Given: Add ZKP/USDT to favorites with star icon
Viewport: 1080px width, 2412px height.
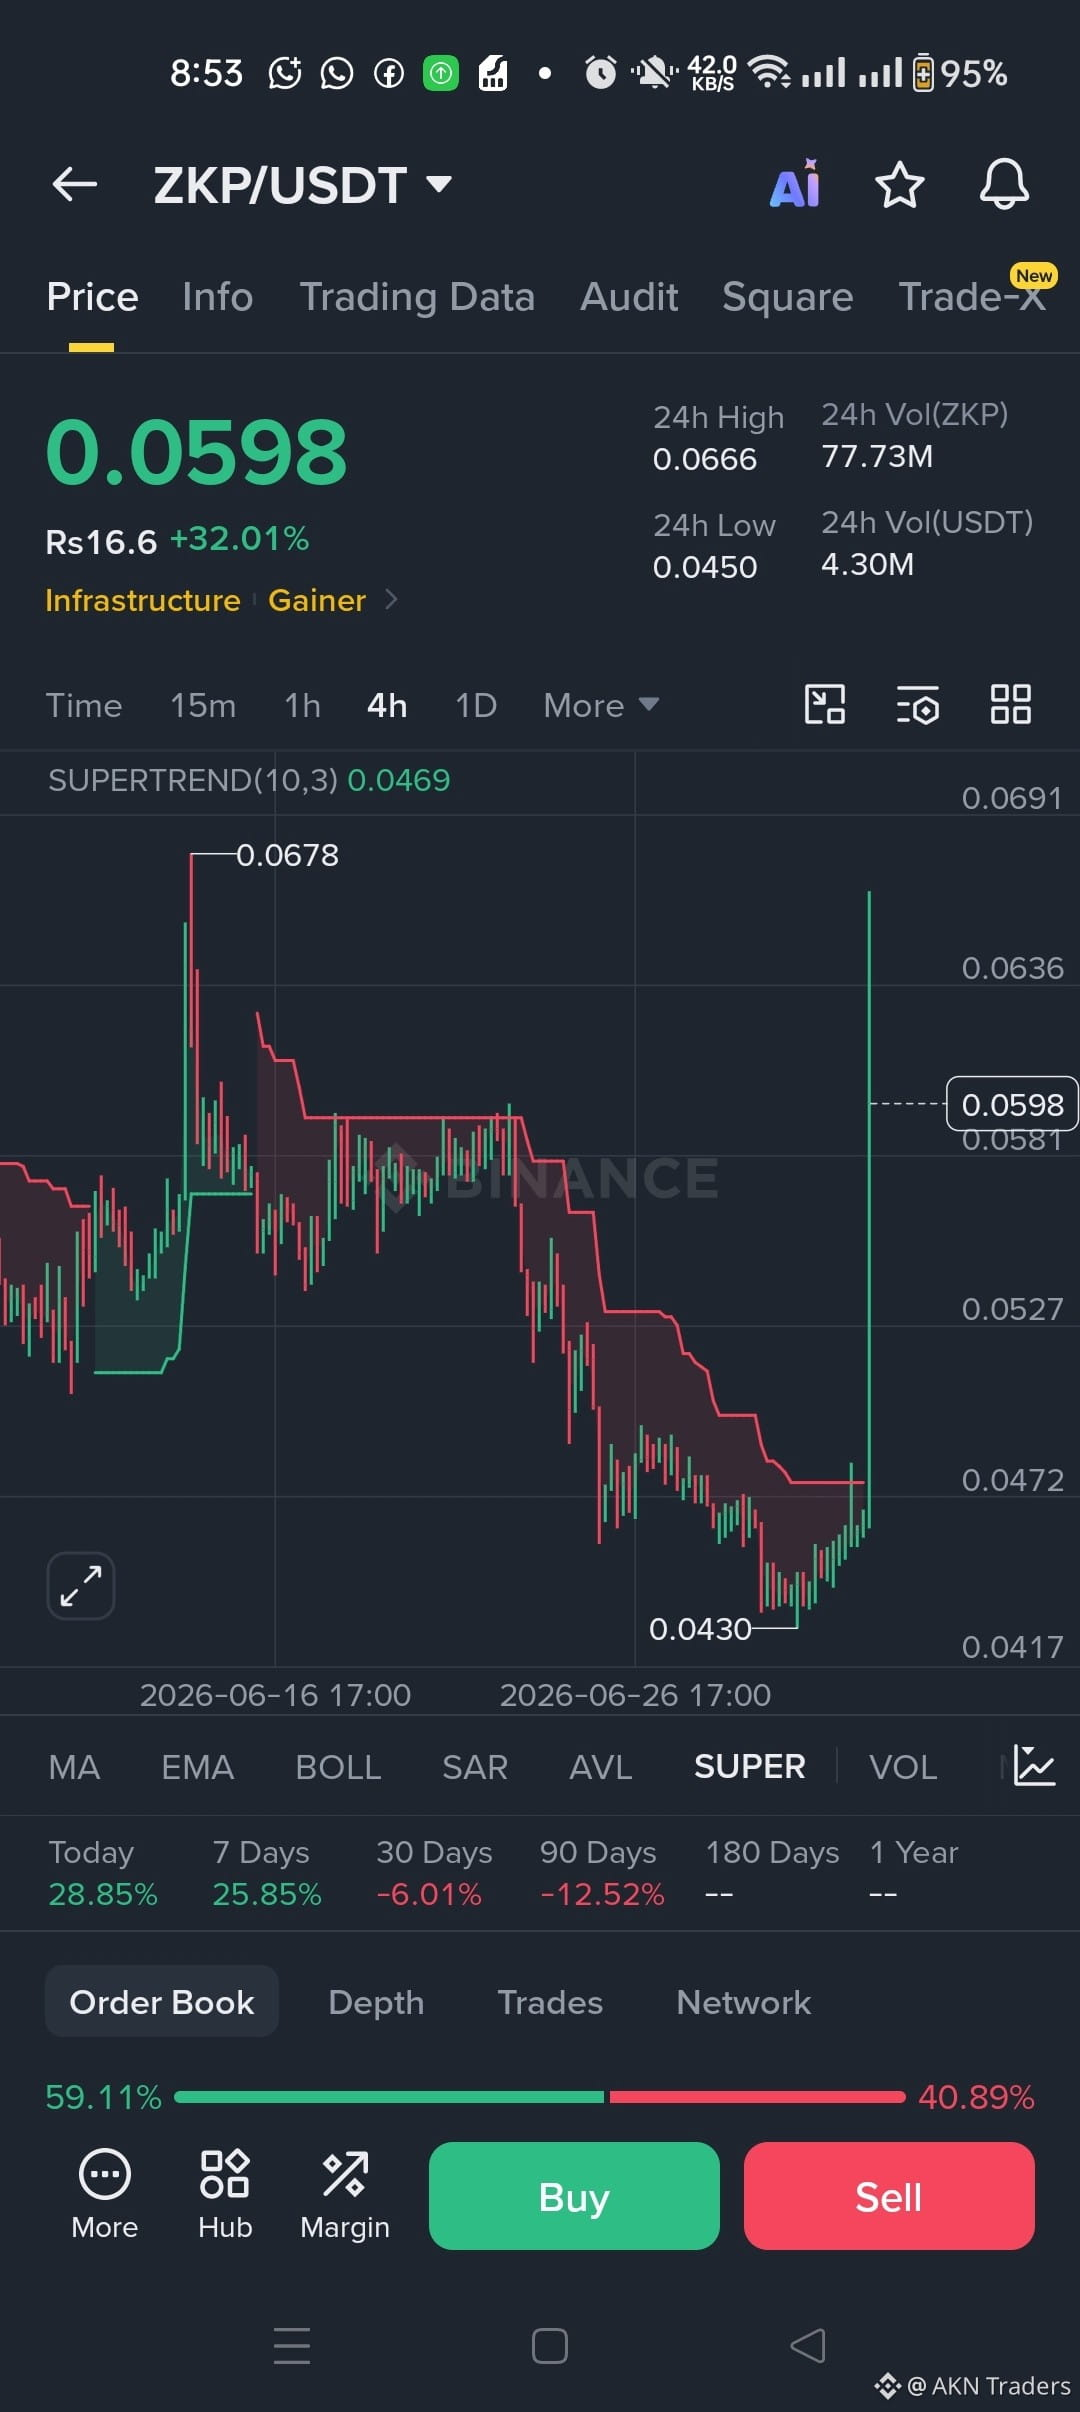Looking at the screenshot, I should pyautogui.click(x=900, y=184).
